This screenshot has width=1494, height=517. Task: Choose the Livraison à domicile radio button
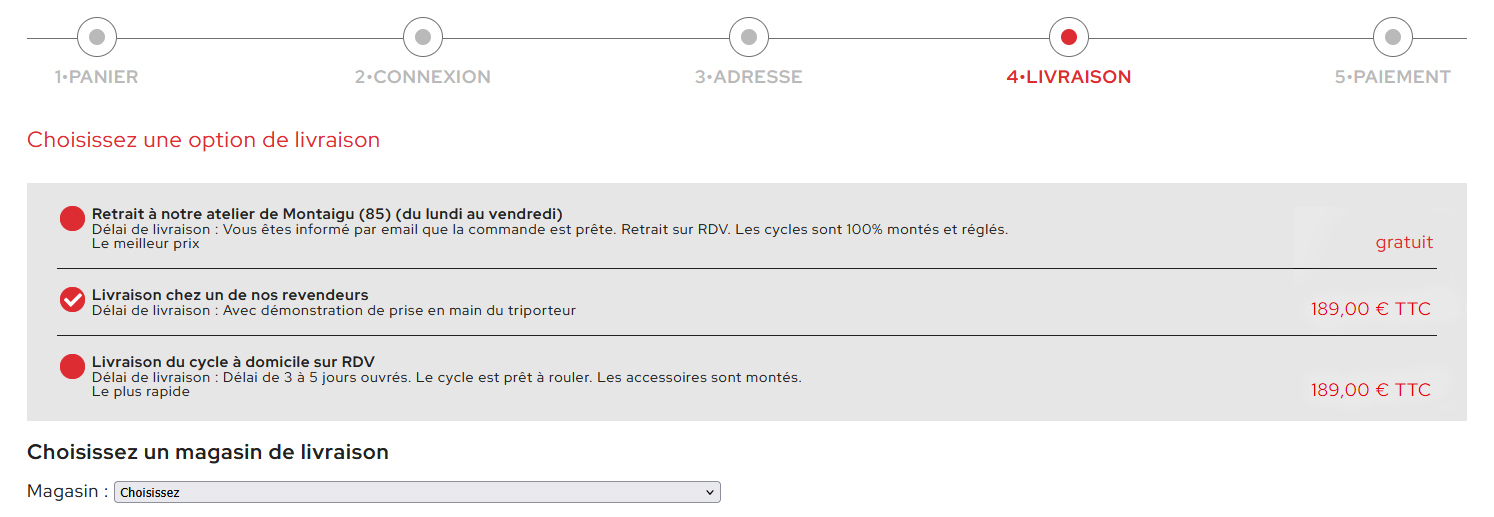(x=73, y=367)
